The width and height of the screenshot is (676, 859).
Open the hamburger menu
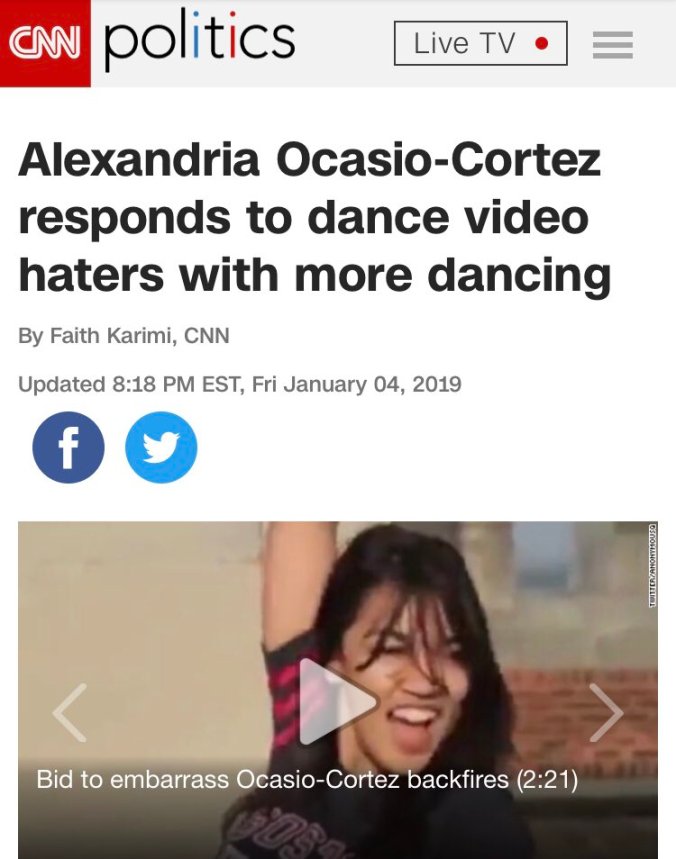click(613, 45)
